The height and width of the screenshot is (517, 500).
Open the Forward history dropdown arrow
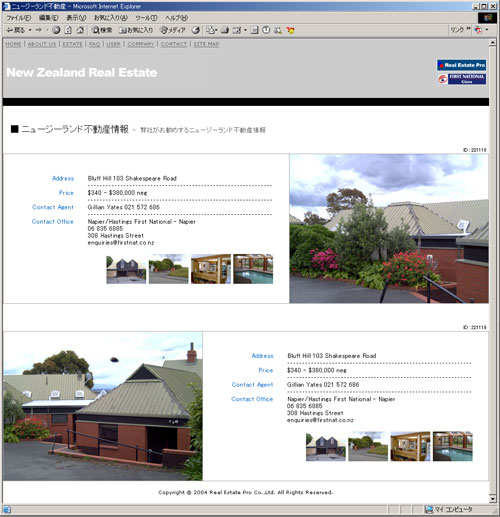click(47, 30)
